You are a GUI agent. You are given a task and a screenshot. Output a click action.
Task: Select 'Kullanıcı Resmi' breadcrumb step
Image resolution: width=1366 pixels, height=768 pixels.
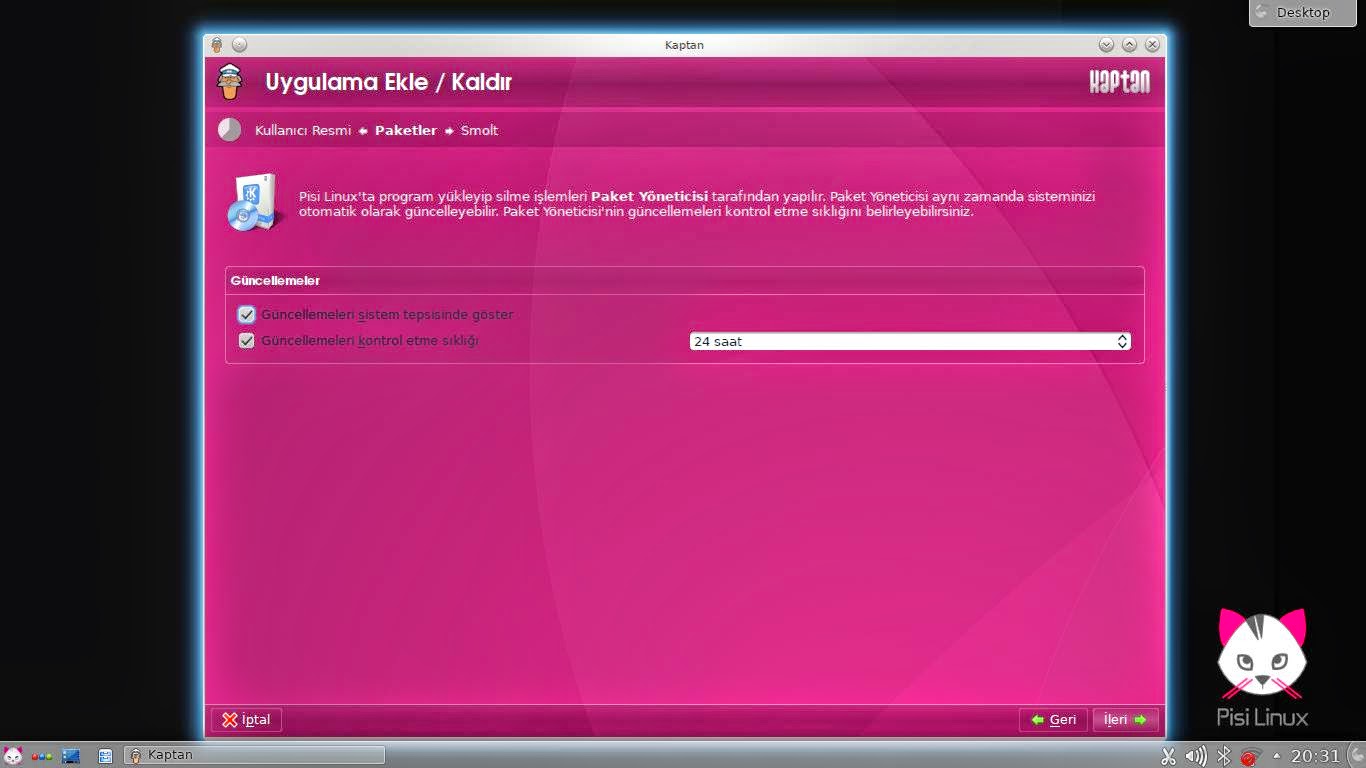(x=303, y=131)
